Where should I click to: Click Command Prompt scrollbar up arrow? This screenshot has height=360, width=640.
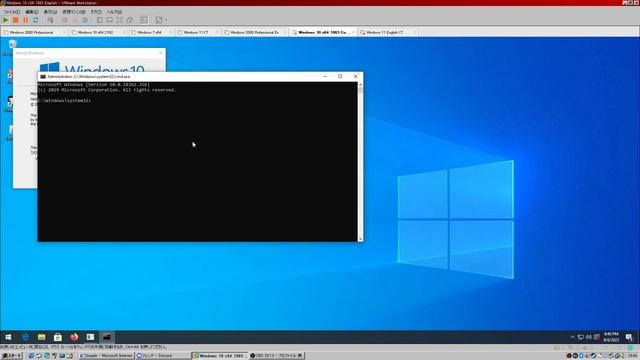[360, 84]
